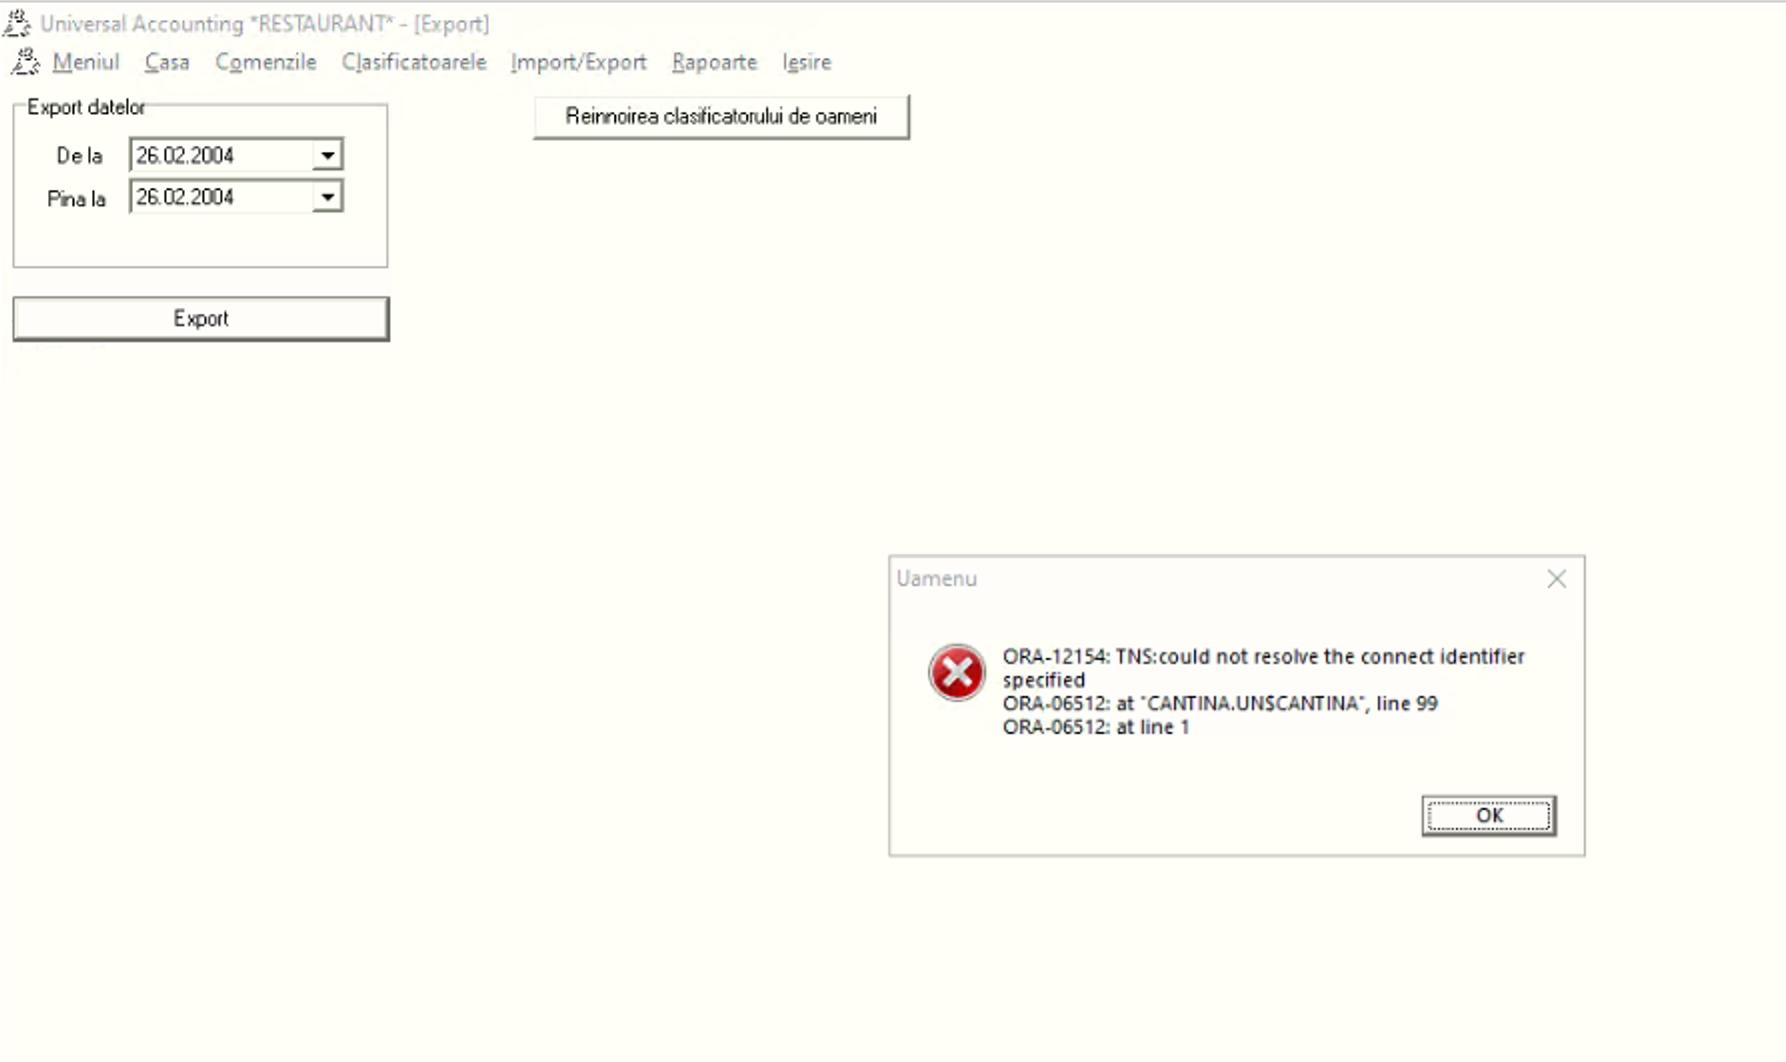Click the ORA-12154 error message text
1786x1062 pixels.
(x=1263, y=668)
